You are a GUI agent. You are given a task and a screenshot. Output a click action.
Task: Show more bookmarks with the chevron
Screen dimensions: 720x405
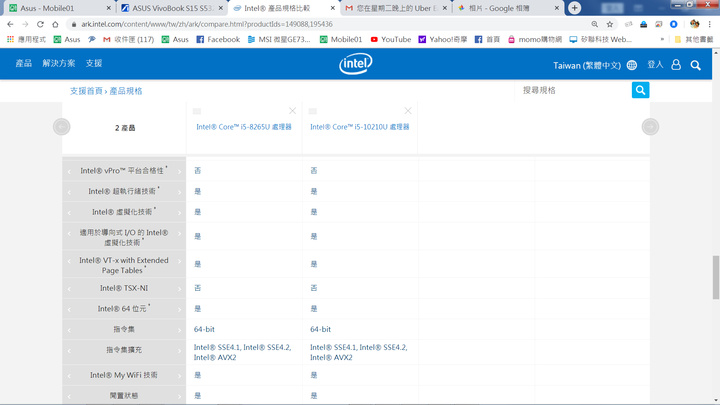coord(662,39)
